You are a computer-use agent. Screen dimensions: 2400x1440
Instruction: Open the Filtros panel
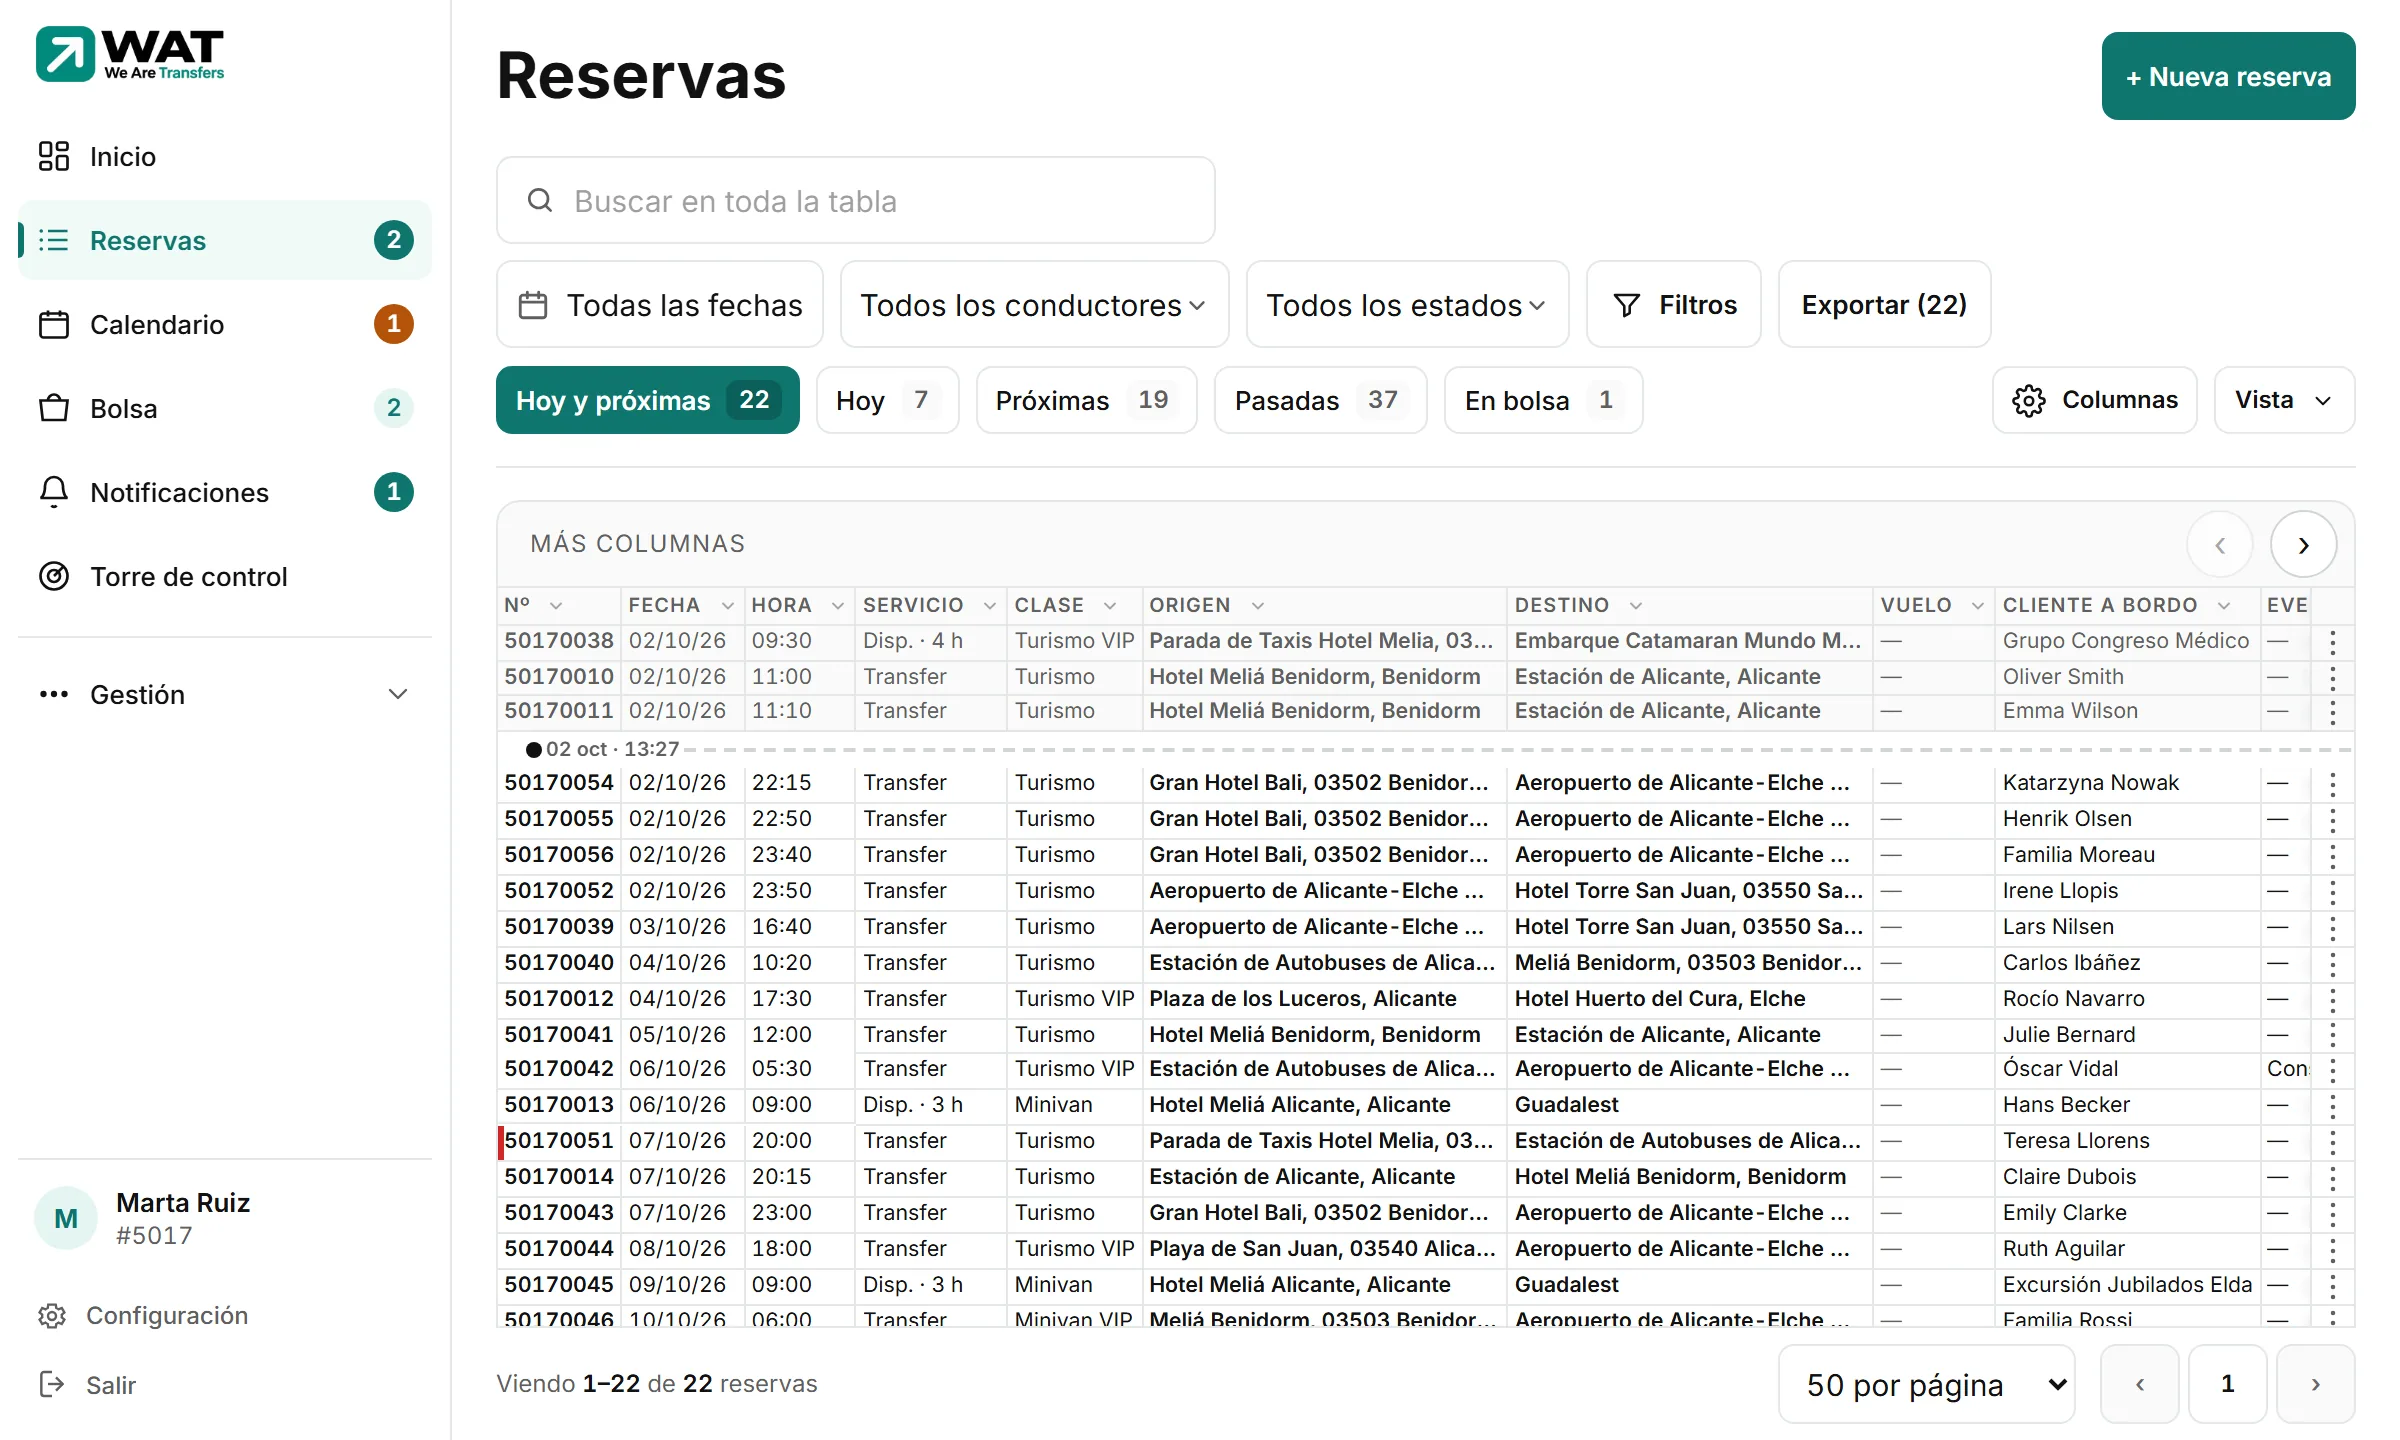click(x=1674, y=305)
